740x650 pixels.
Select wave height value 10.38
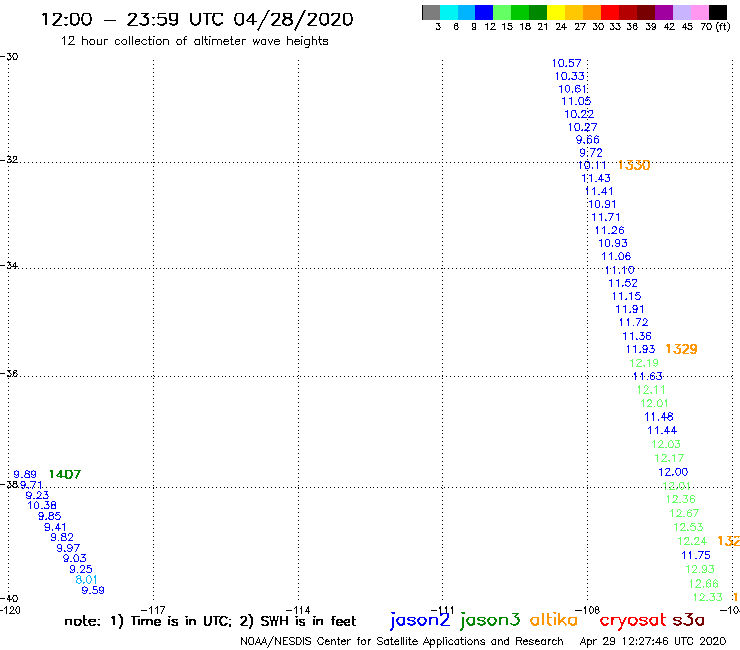pyautogui.click(x=42, y=506)
